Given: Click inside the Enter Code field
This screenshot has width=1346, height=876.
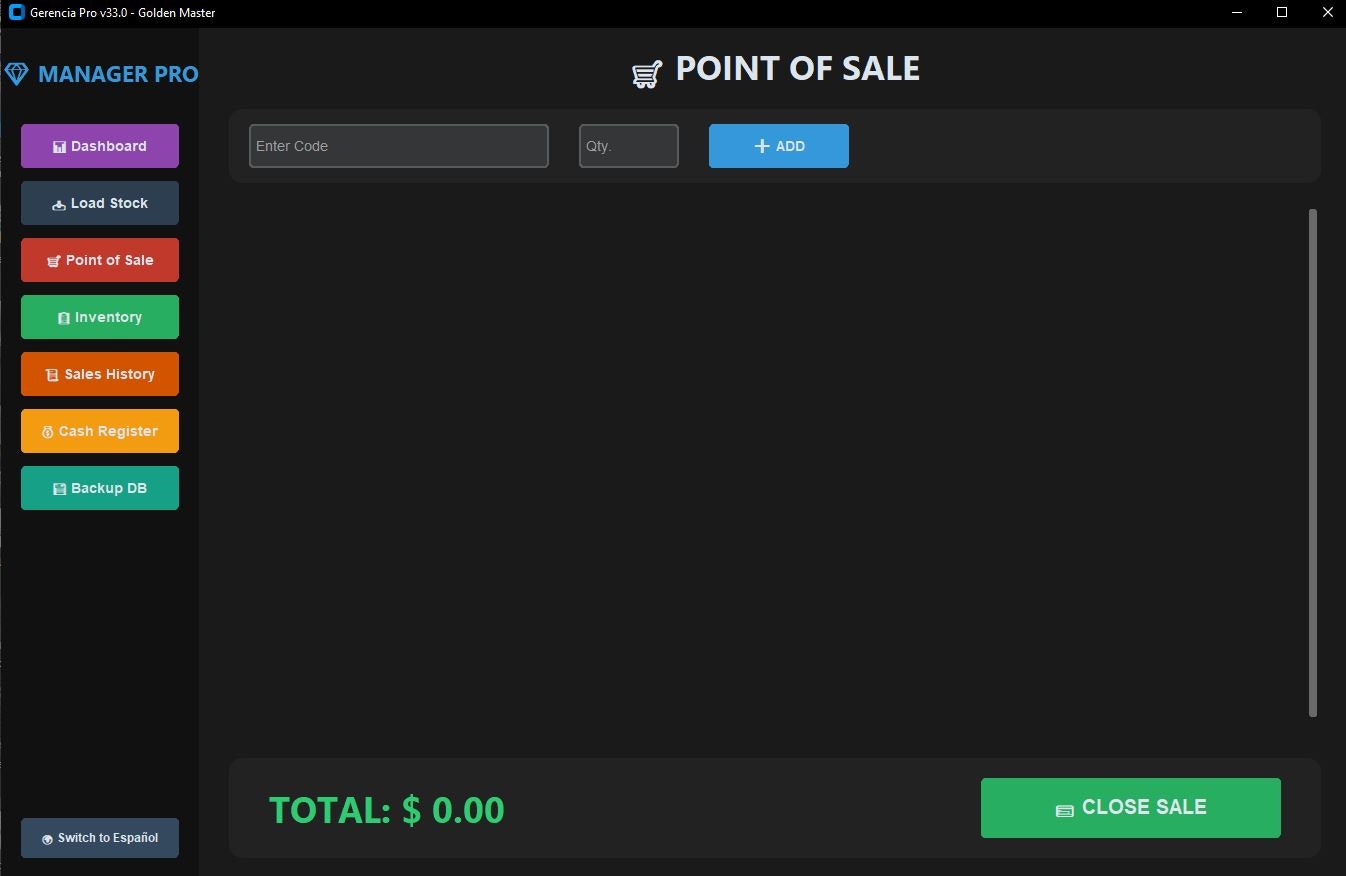Looking at the screenshot, I should [398, 146].
